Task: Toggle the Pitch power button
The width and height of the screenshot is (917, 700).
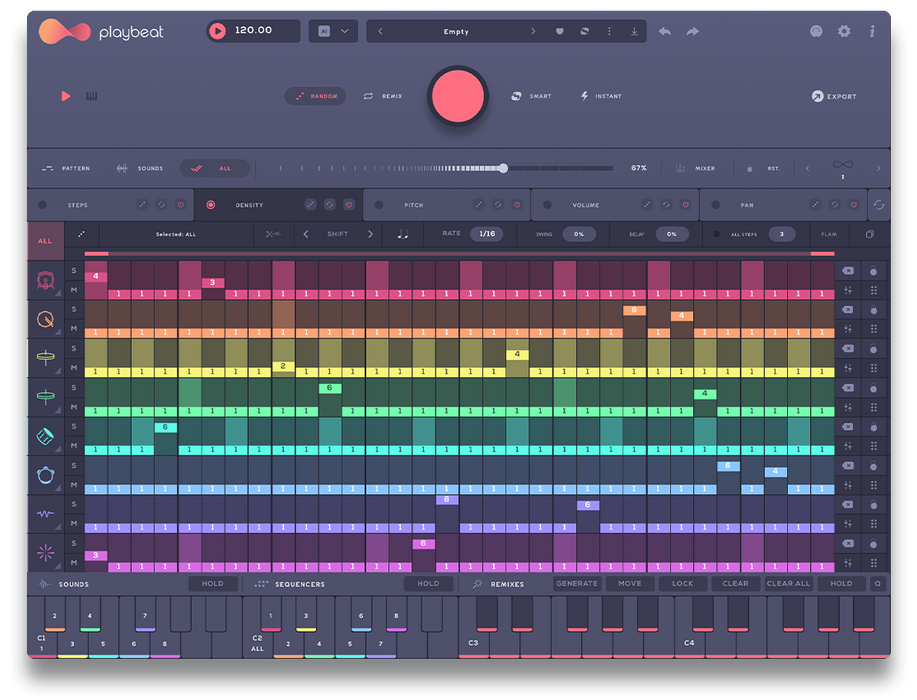Action: pyautogui.click(x=517, y=205)
